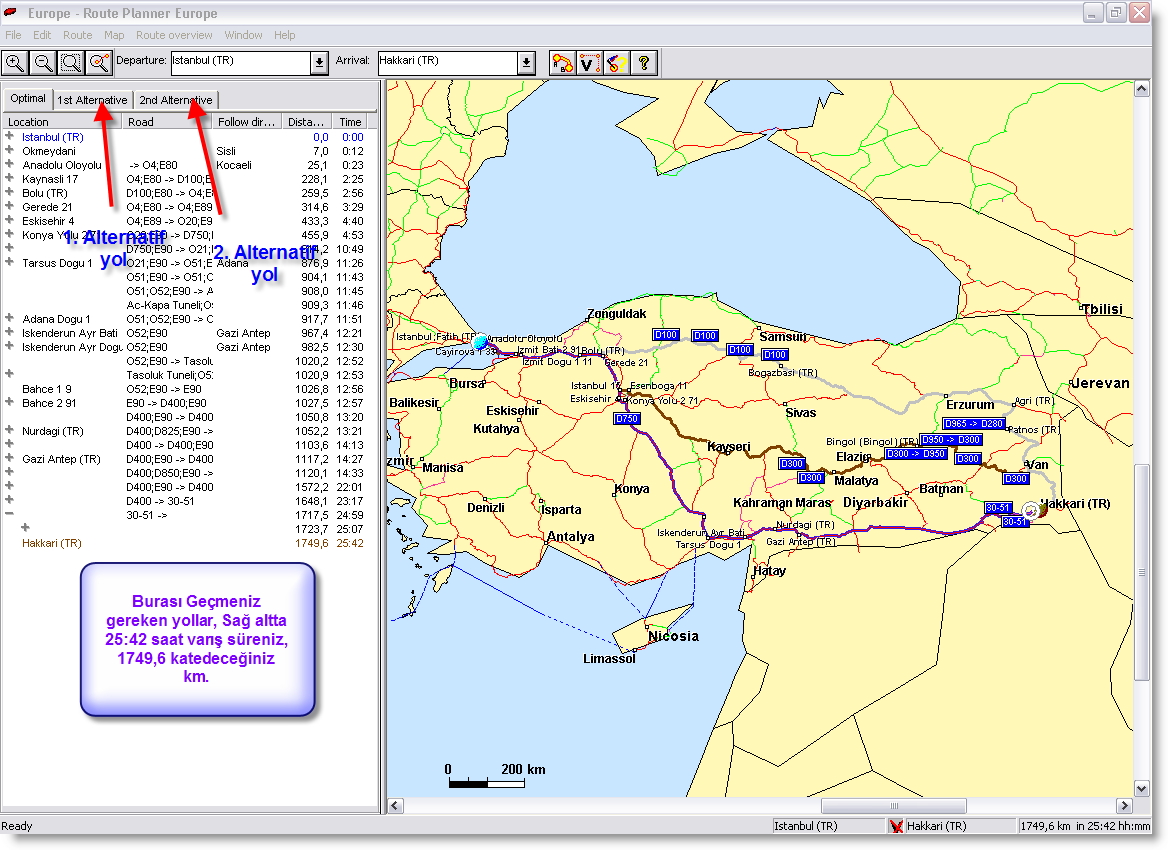Select the zoom to area tool
1168x850 pixels.
[72, 63]
